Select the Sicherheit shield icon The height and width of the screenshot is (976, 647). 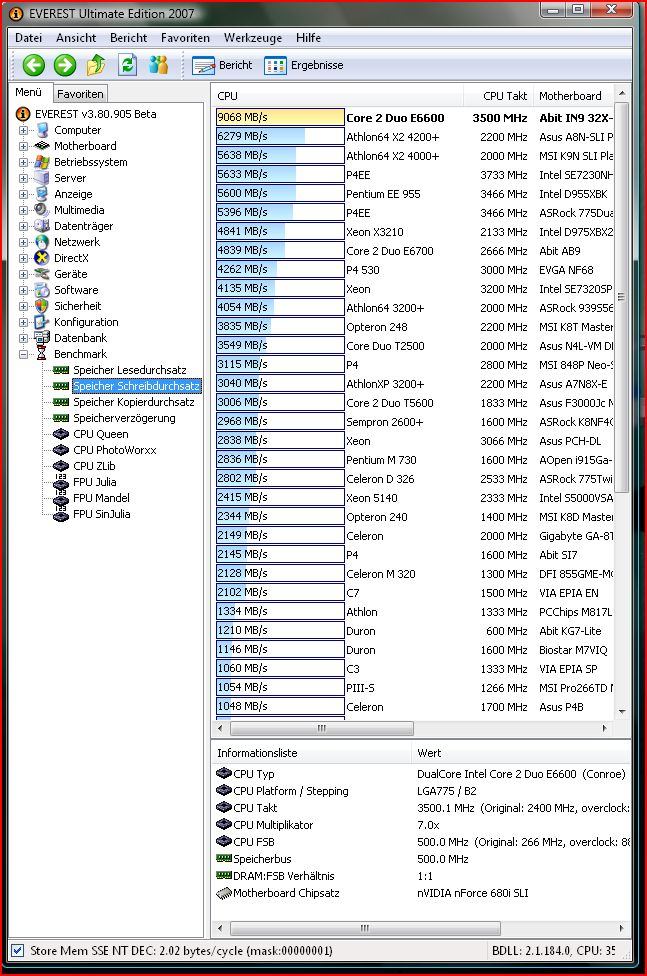(x=42, y=306)
